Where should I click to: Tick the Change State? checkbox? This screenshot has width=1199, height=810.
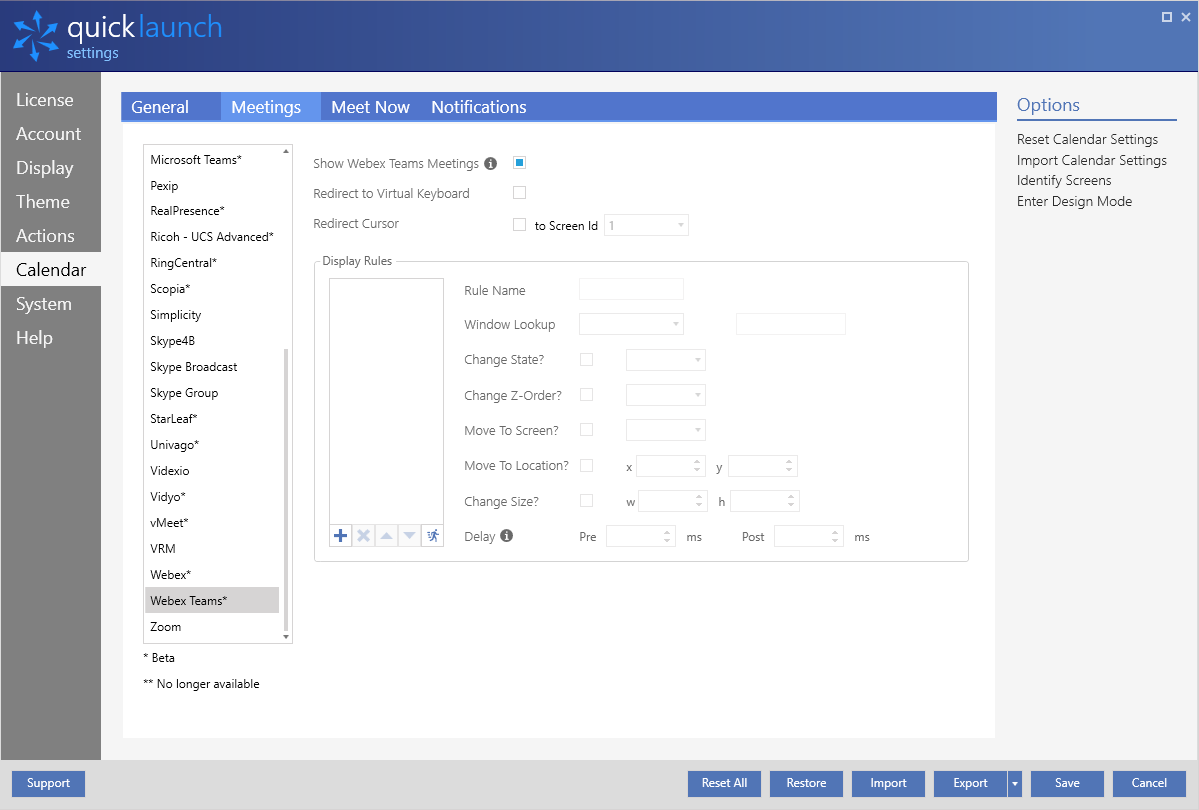pyautogui.click(x=587, y=359)
